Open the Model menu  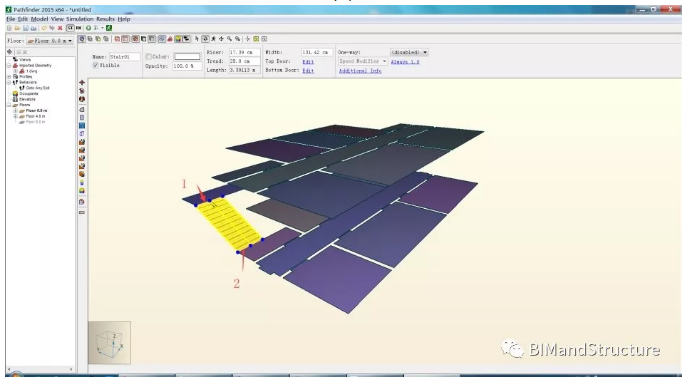point(39,19)
